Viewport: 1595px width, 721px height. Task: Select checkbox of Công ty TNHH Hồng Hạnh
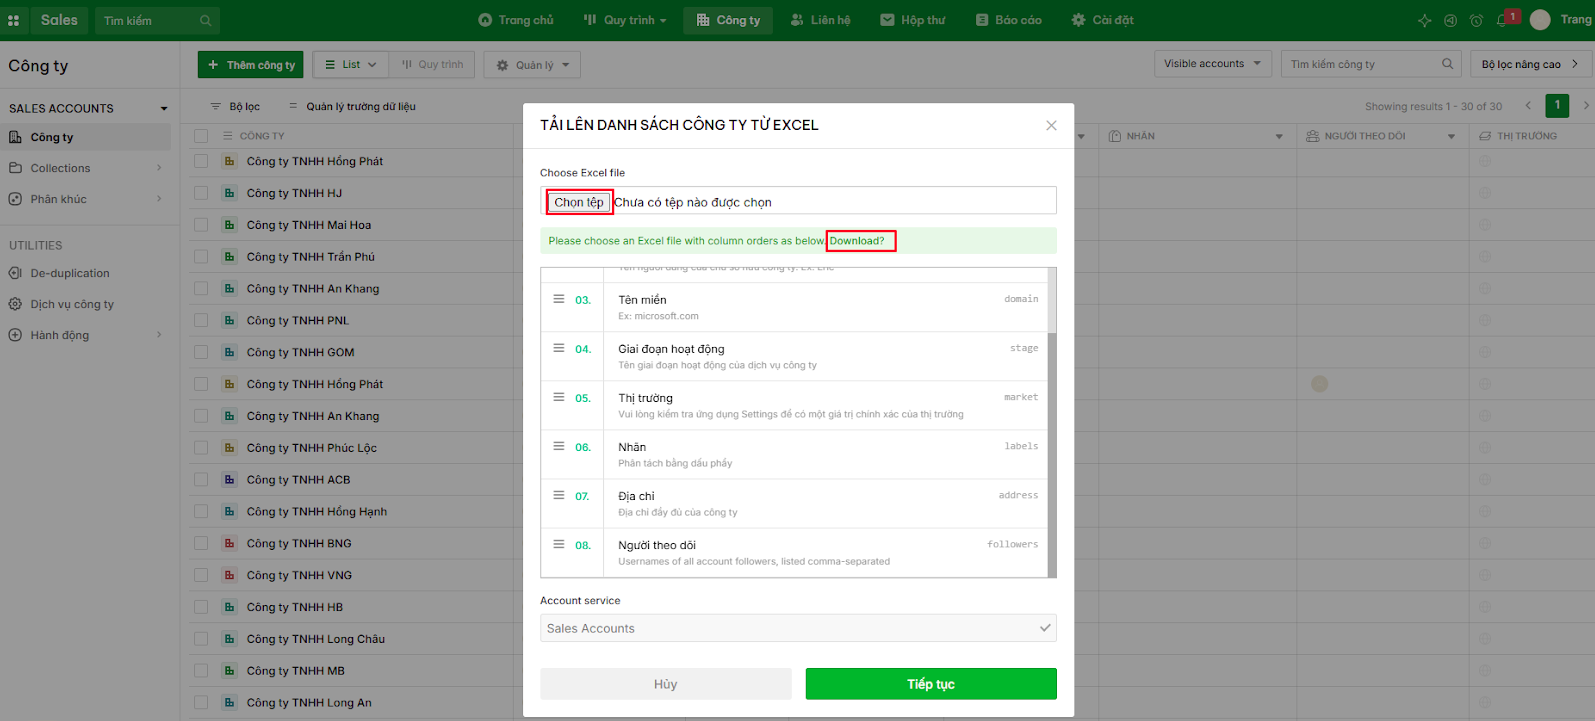click(201, 511)
